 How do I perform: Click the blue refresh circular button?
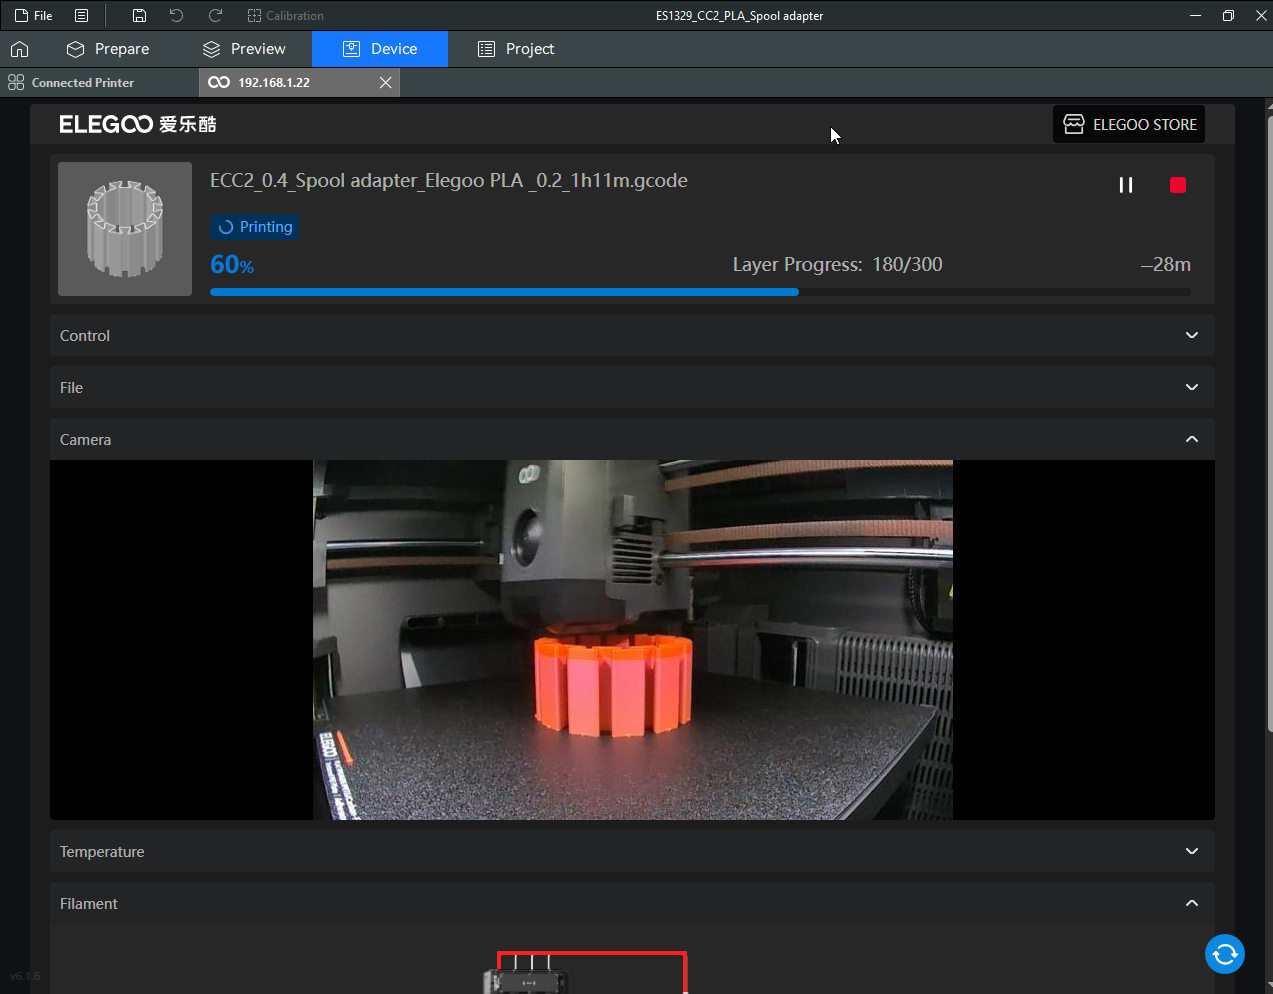(1224, 954)
